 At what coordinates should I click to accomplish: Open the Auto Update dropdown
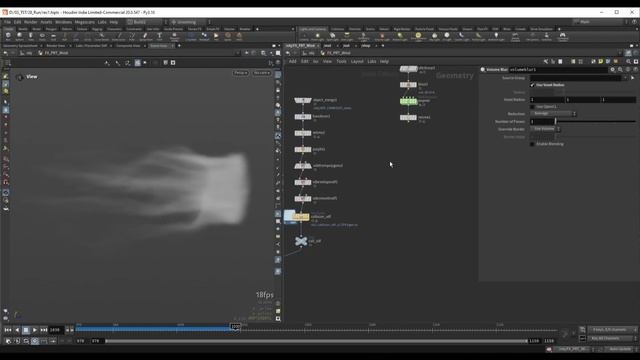(x=621, y=349)
